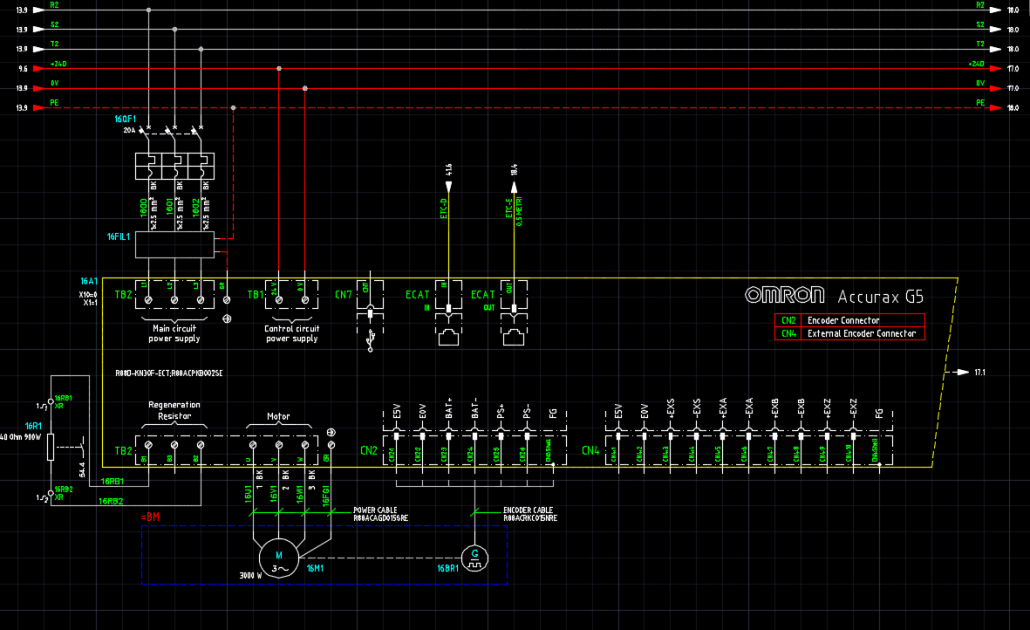Click the OMRON logo
The width and height of the screenshot is (1030, 630).
point(785,294)
